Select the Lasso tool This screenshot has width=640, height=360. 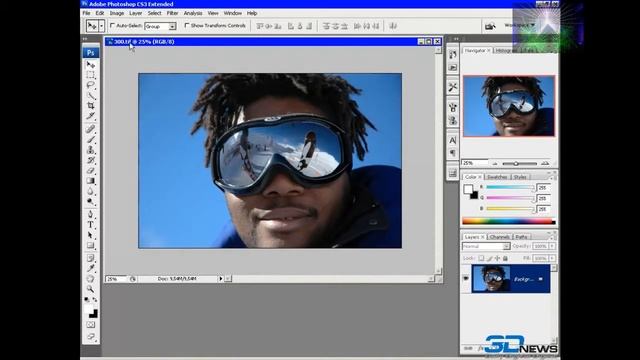click(91, 85)
